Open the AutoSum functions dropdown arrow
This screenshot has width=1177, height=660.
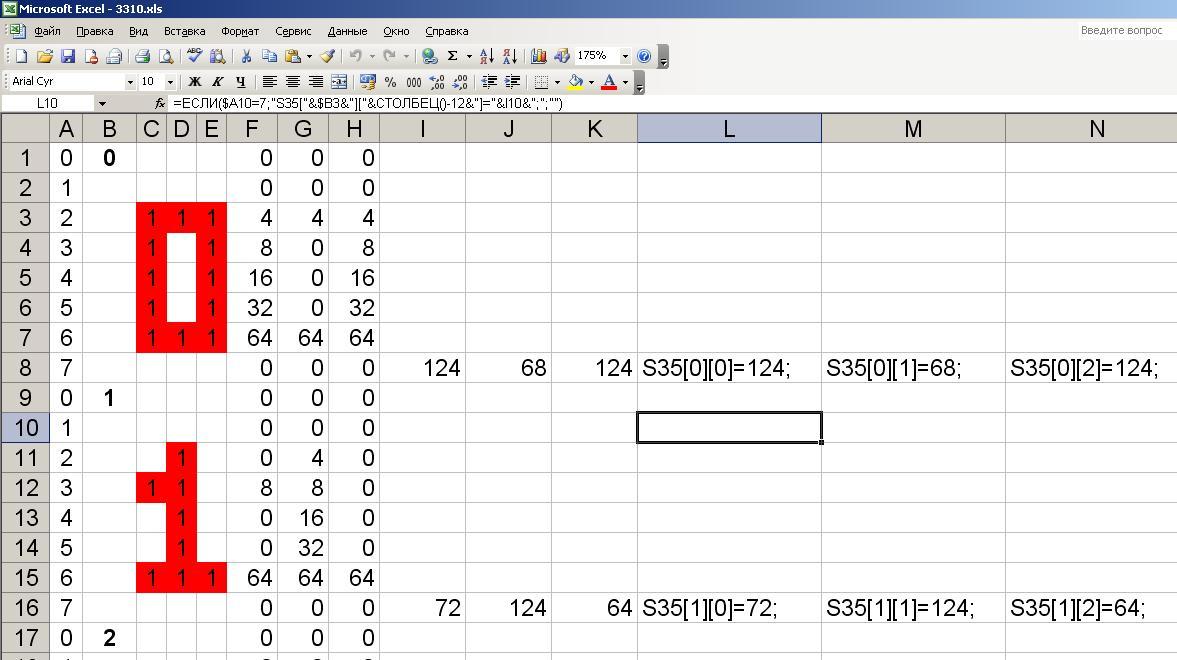469,56
